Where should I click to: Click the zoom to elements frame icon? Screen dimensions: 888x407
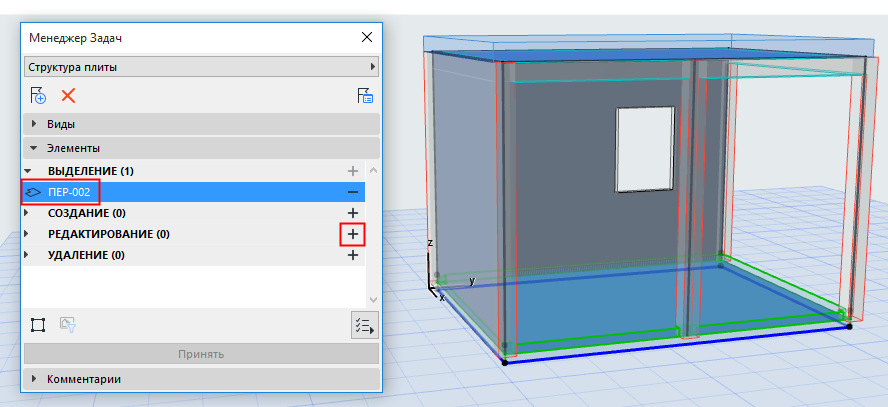[38, 325]
